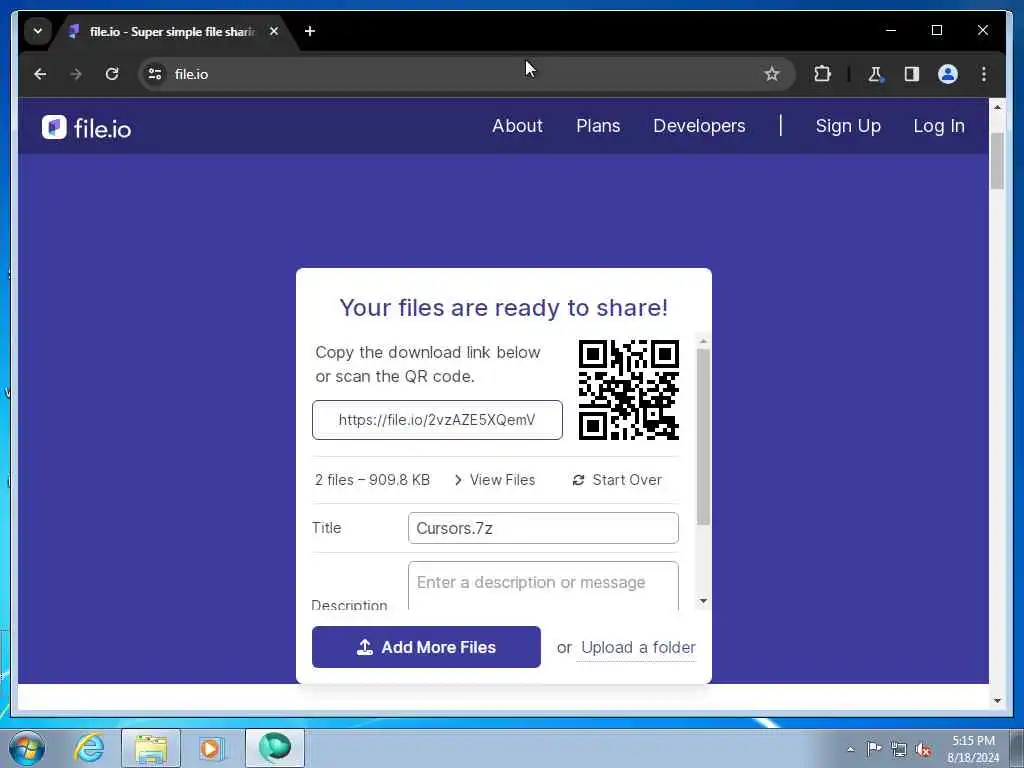Image resolution: width=1024 pixels, height=768 pixels.
Task: Show hidden system tray icons
Action: click(850, 749)
